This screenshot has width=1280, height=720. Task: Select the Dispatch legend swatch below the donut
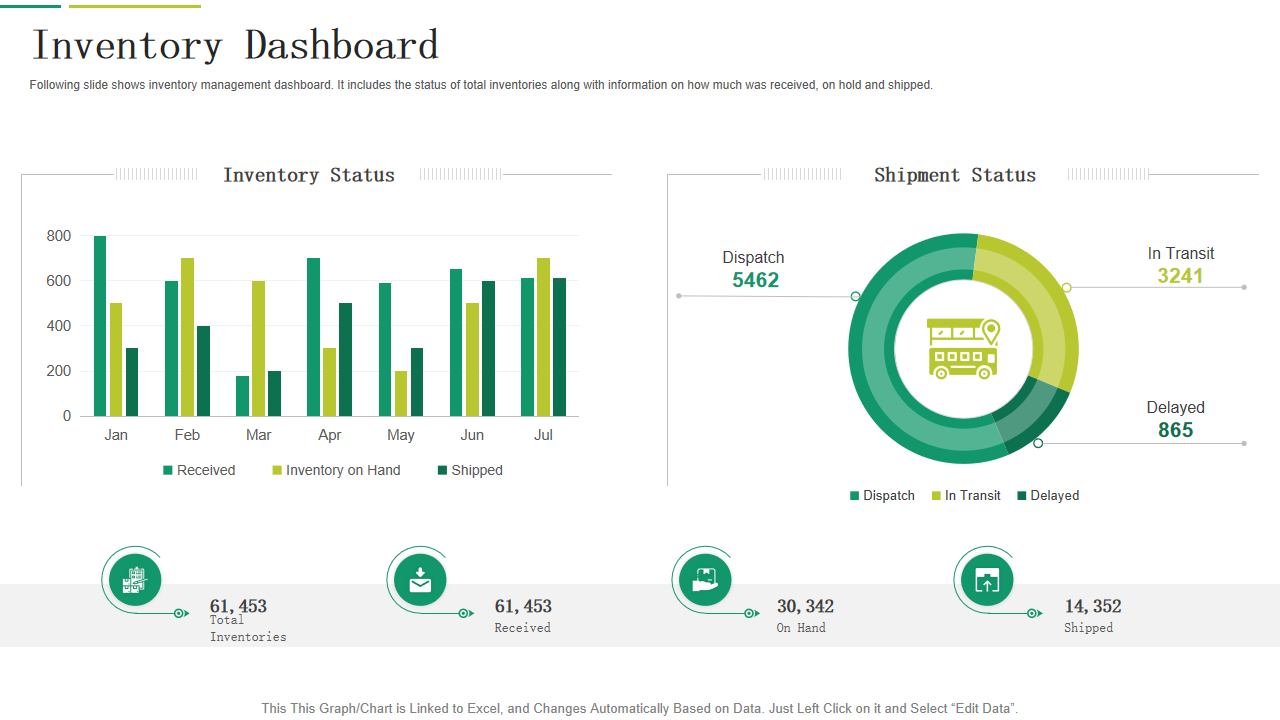coord(855,496)
